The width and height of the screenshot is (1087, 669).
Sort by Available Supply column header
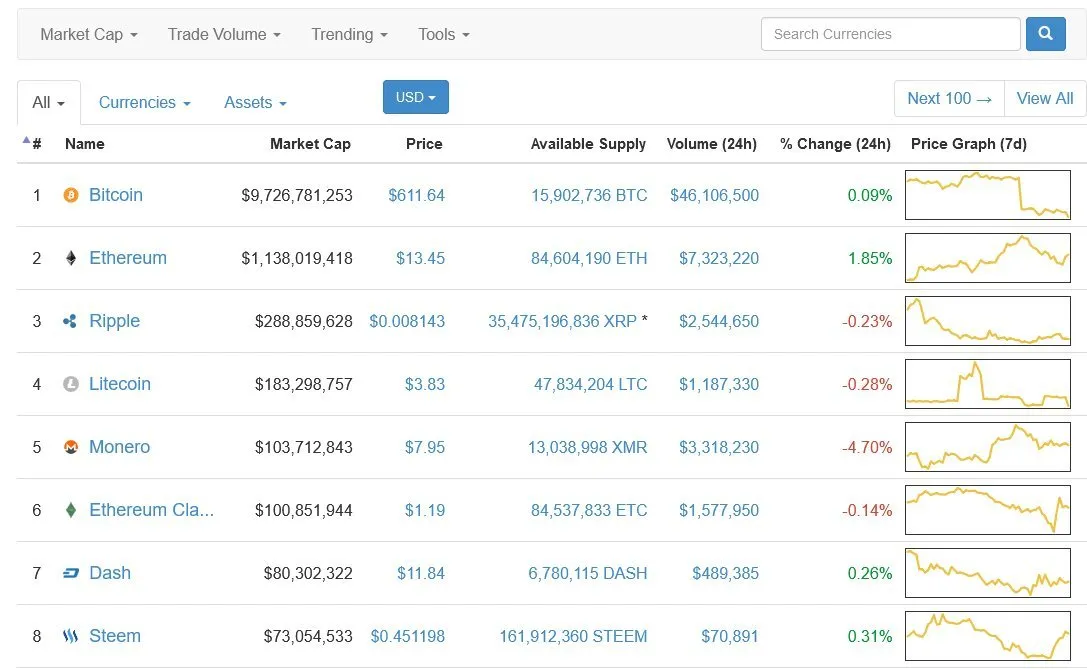click(589, 144)
